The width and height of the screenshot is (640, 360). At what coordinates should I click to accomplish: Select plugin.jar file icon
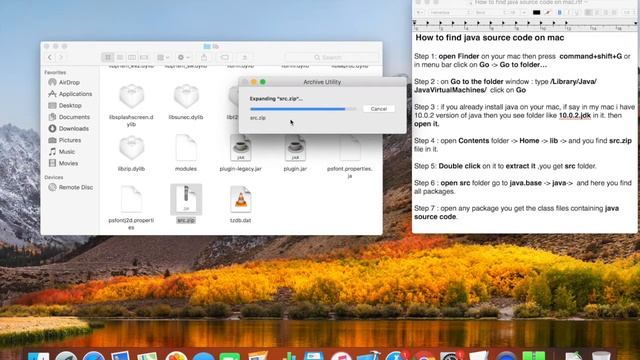(295, 148)
